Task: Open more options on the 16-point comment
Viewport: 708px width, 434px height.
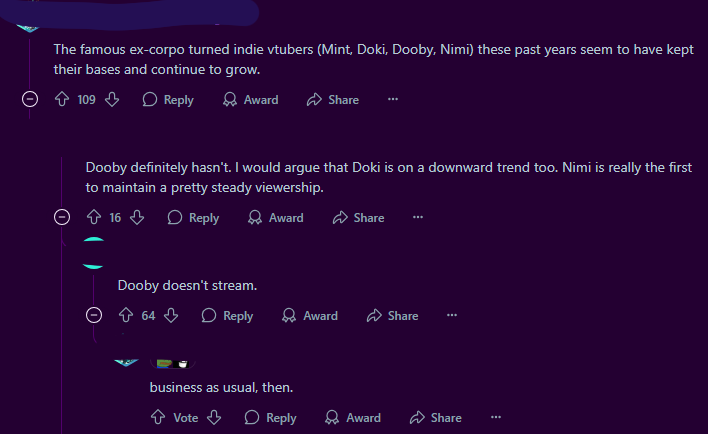Action: pos(418,218)
